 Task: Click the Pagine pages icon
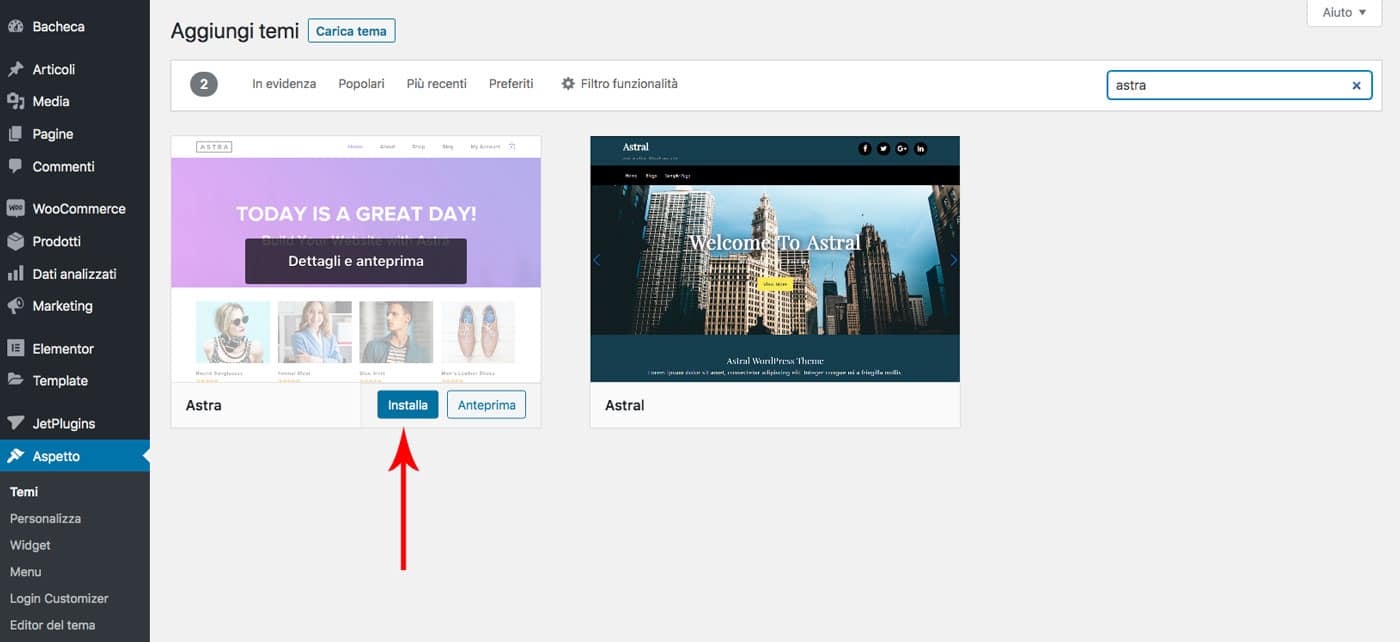click(x=15, y=134)
